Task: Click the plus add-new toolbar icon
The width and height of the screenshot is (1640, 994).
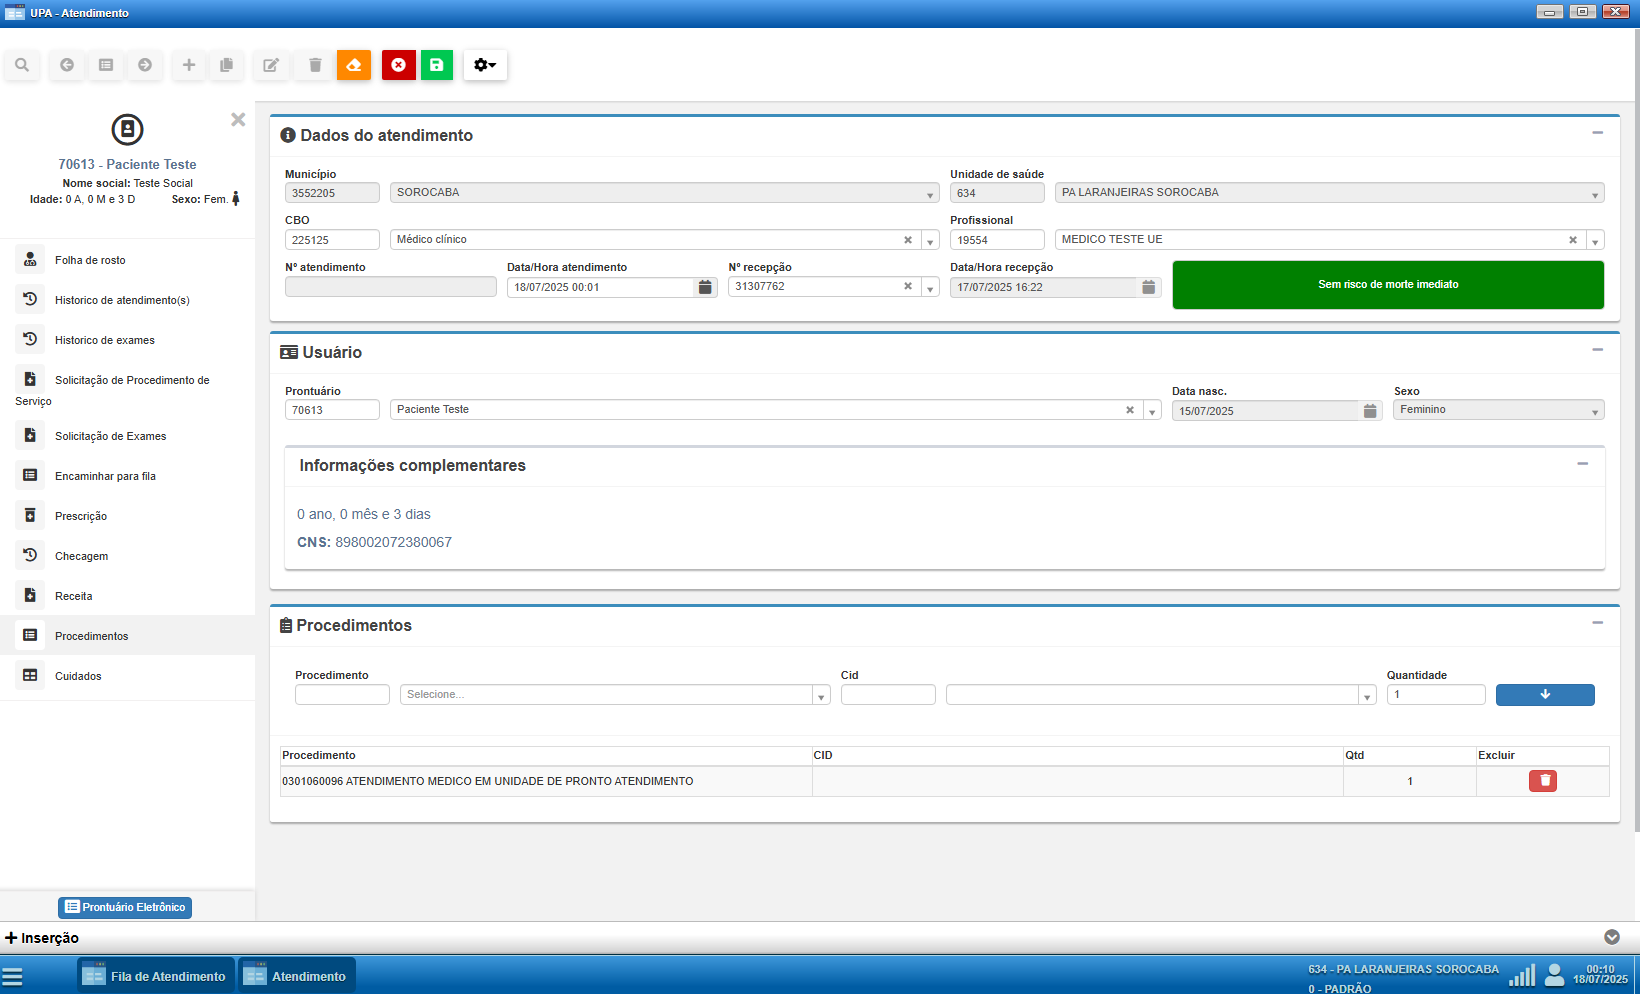Action: [188, 65]
